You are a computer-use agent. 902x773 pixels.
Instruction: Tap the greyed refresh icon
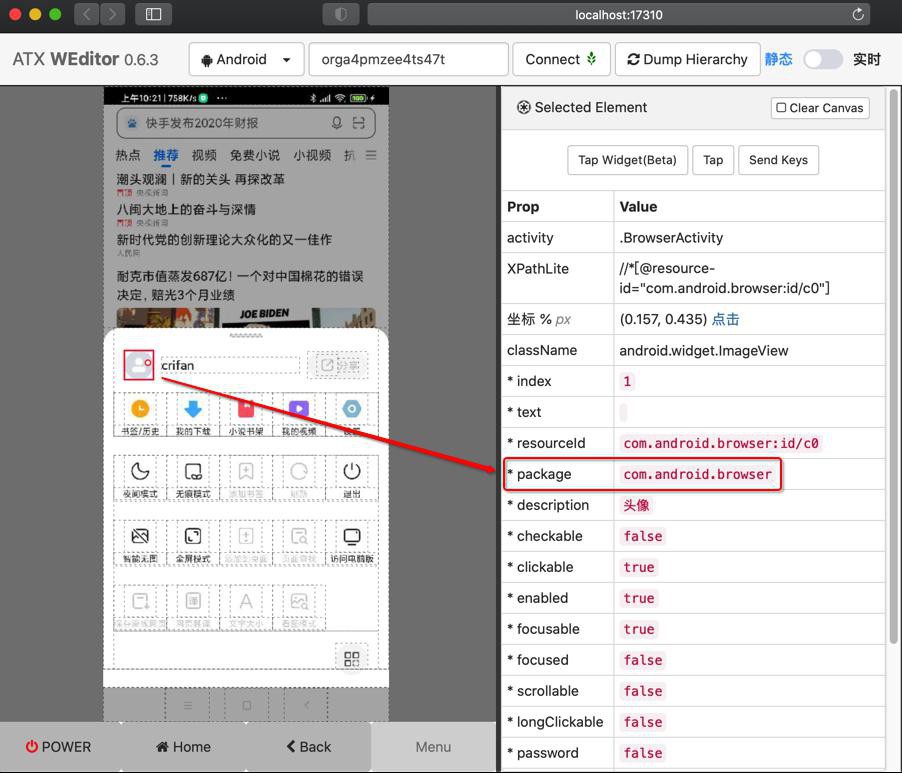(299, 471)
